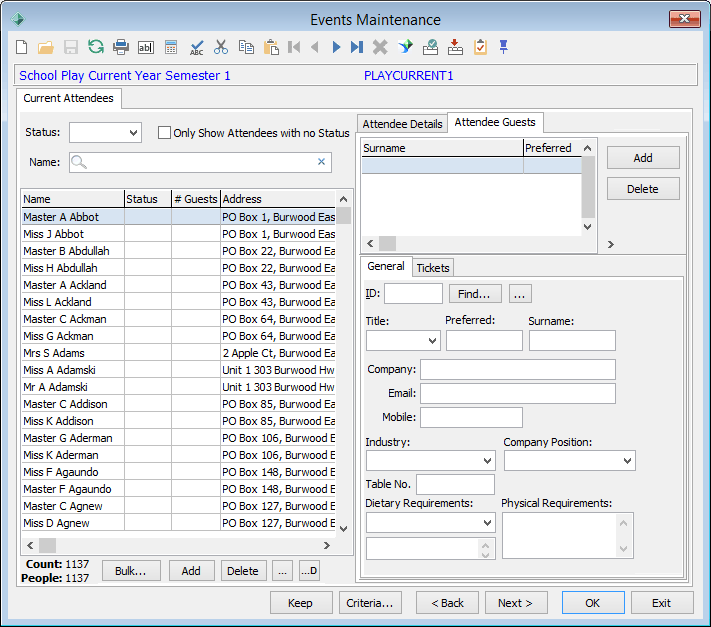This screenshot has height=627, width=711.
Task: Select the Attendee Guests tab
Action: (495, 122)
